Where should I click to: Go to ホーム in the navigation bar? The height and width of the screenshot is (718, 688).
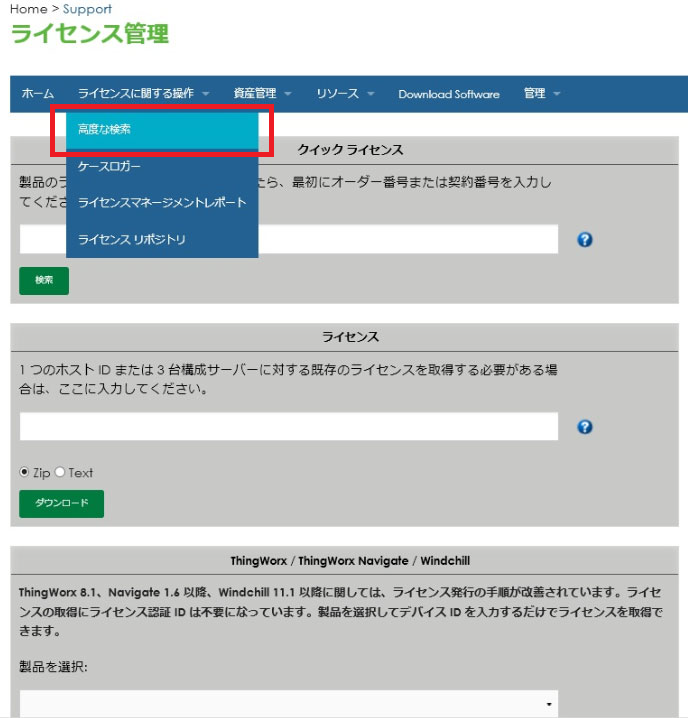tap(38, 93)
